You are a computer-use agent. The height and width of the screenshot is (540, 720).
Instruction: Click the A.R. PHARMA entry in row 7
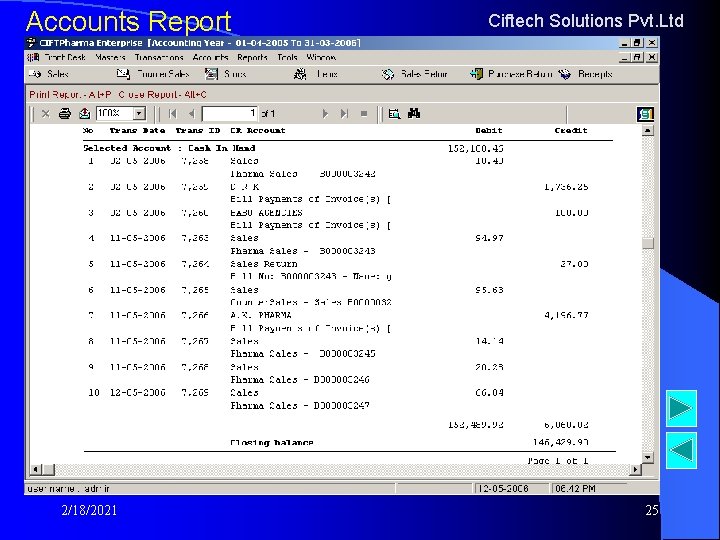click(x=261, y=315)
